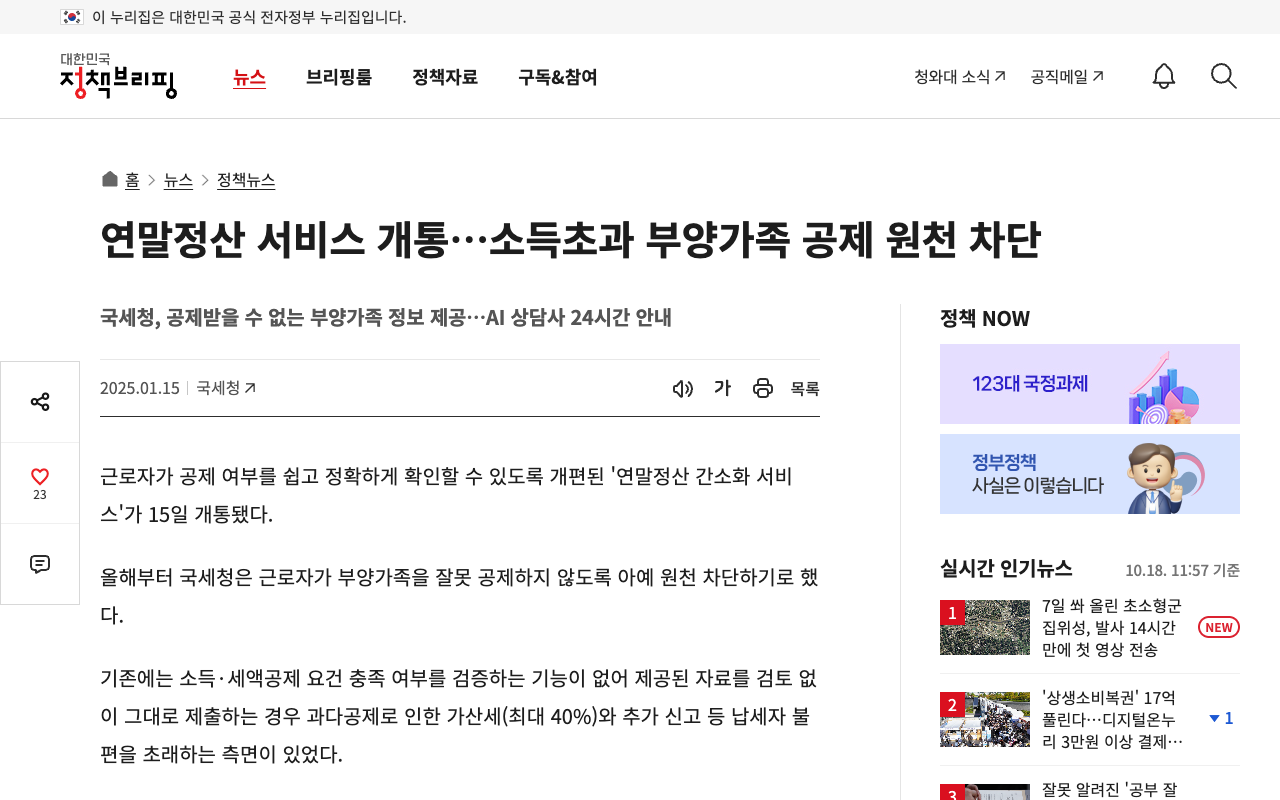1280x800 pixels.
Task: Open the 국세청 source link
Action: (226, 388)
